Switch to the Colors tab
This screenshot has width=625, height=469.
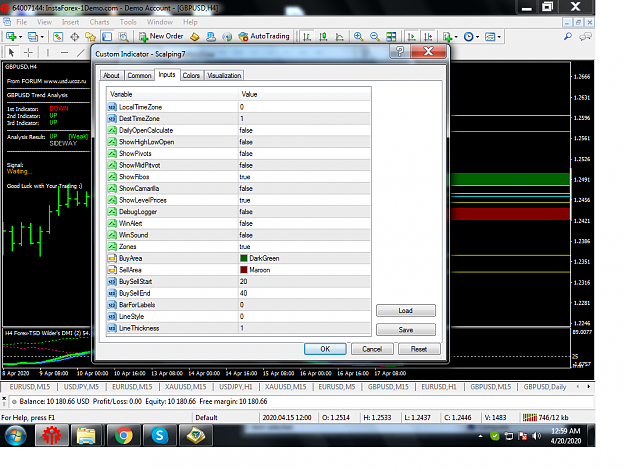click(x=191, y=75)
